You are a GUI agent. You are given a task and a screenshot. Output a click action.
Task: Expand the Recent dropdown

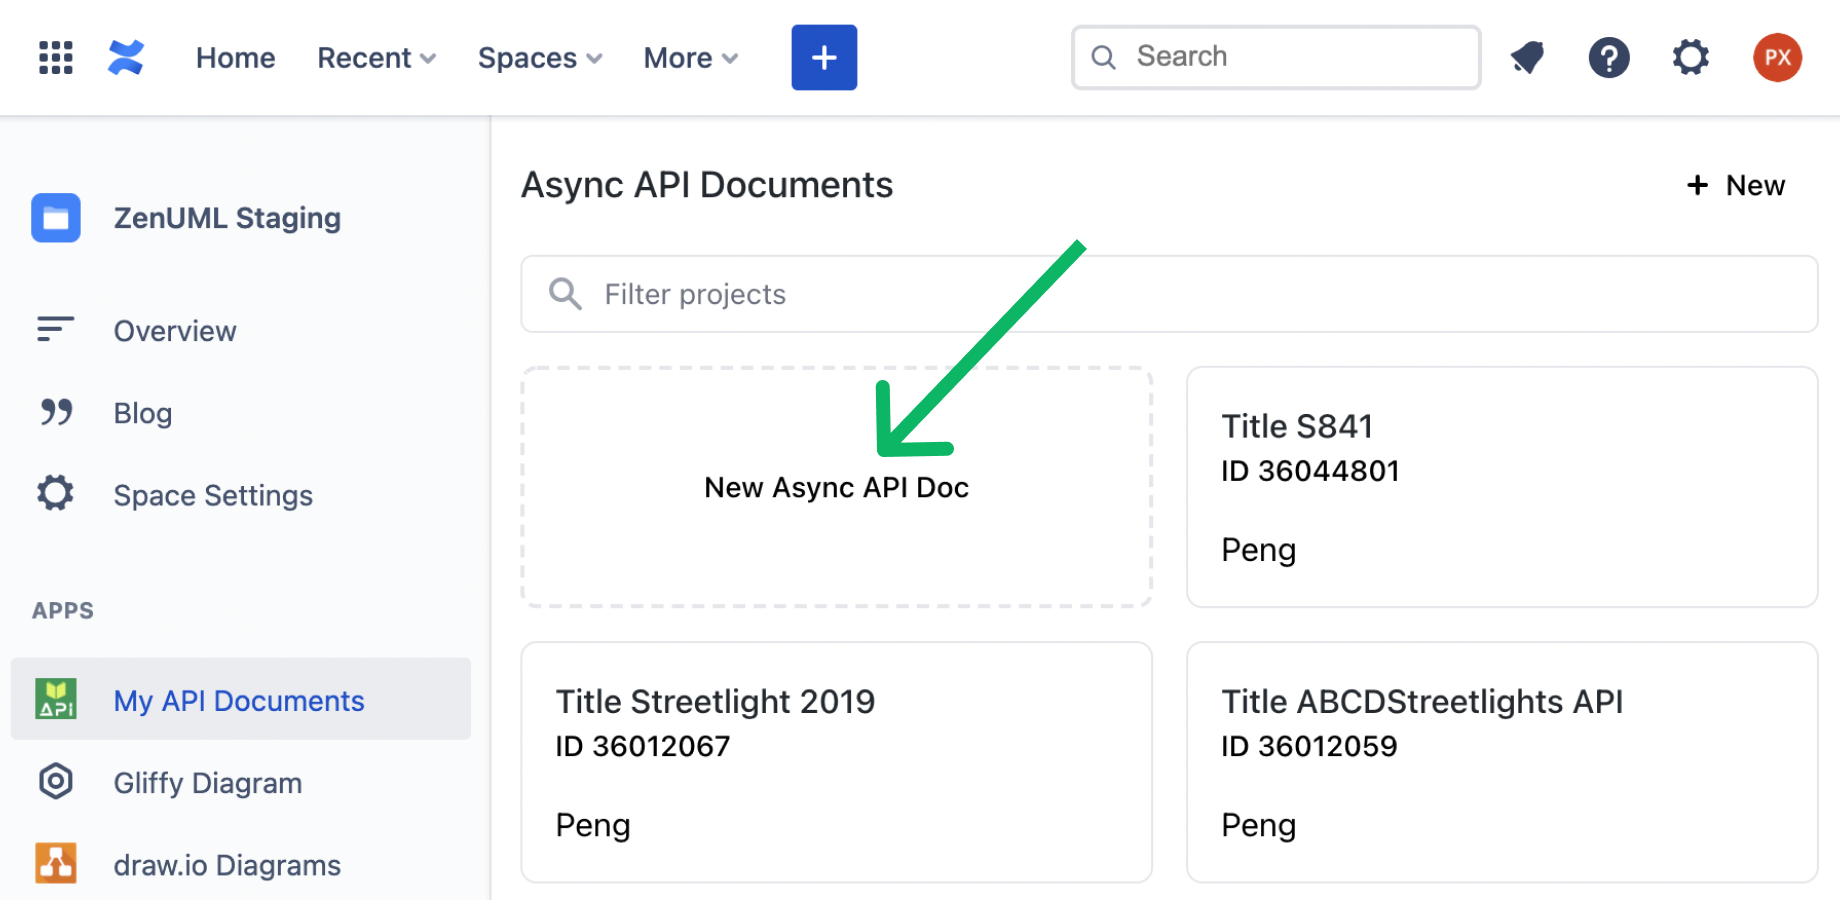[x=377, y=58]
